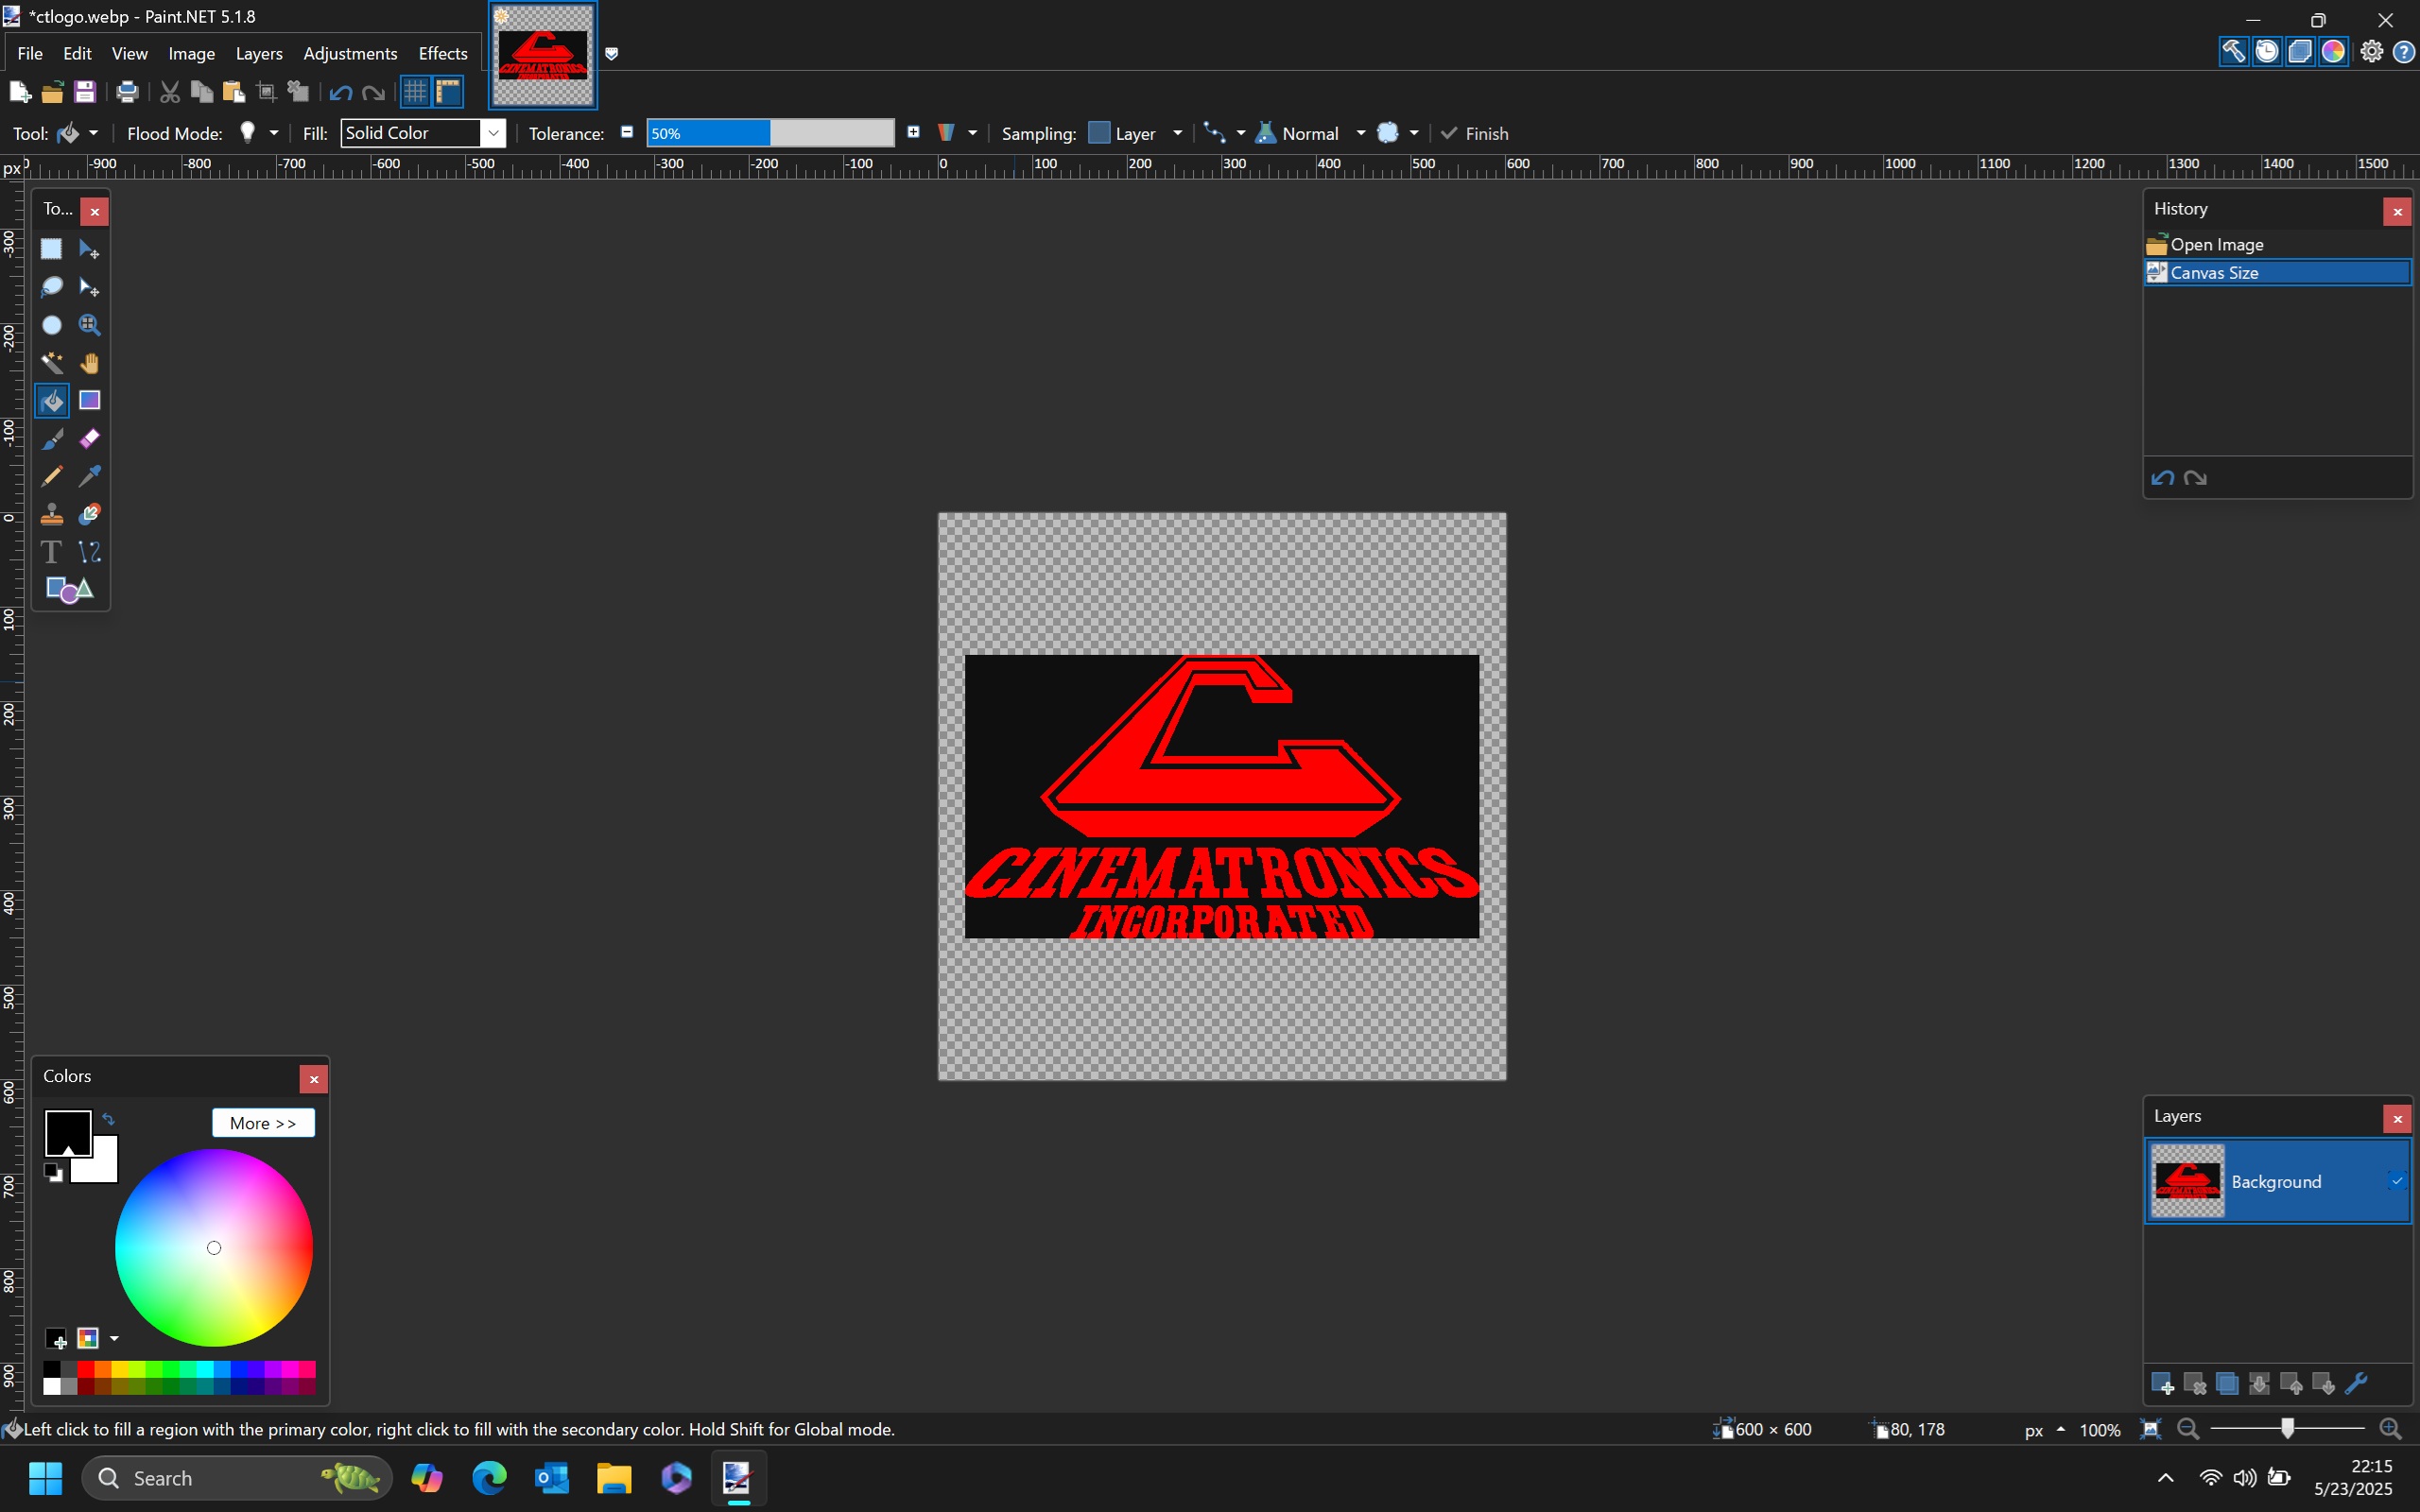Screen dimensions: 2420x1512
Task: Select the Text tool
Action: coord(52,552)
